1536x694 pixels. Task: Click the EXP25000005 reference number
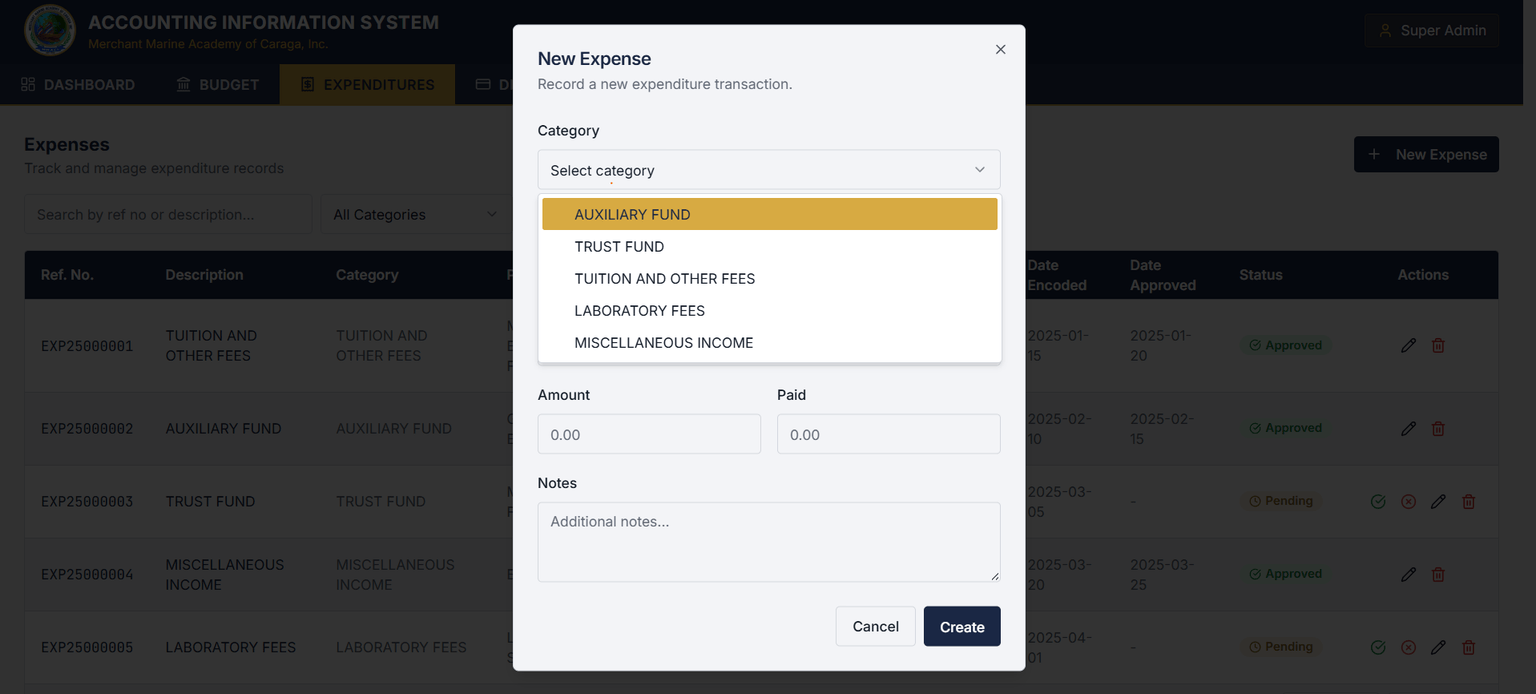87,647
